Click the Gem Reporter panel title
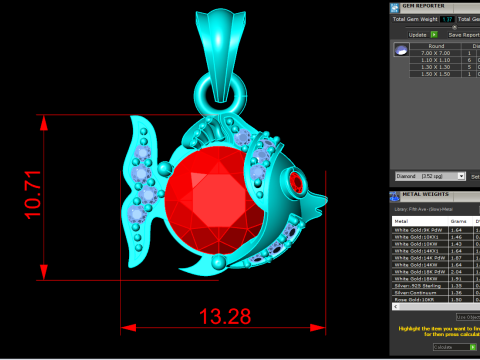 [x=423, y=6]
